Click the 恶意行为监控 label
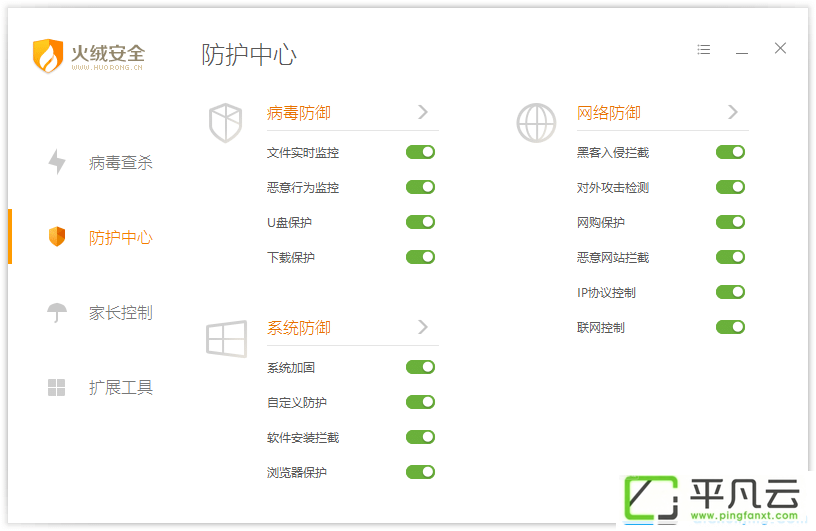Screen dimensions: 816x531 (x=303, y=187)
